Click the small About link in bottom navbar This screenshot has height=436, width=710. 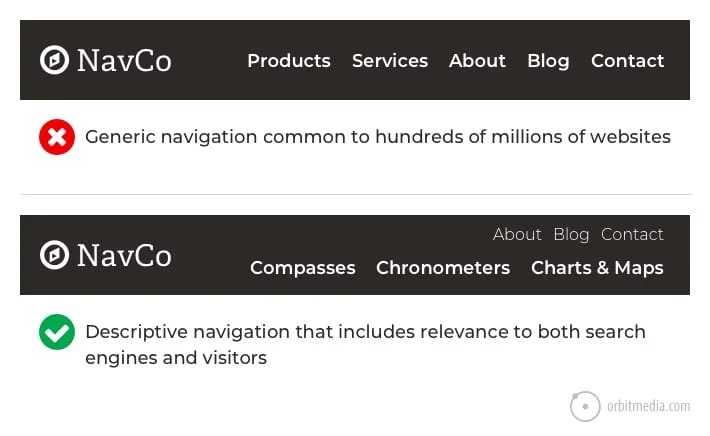[x=517, y=234]
